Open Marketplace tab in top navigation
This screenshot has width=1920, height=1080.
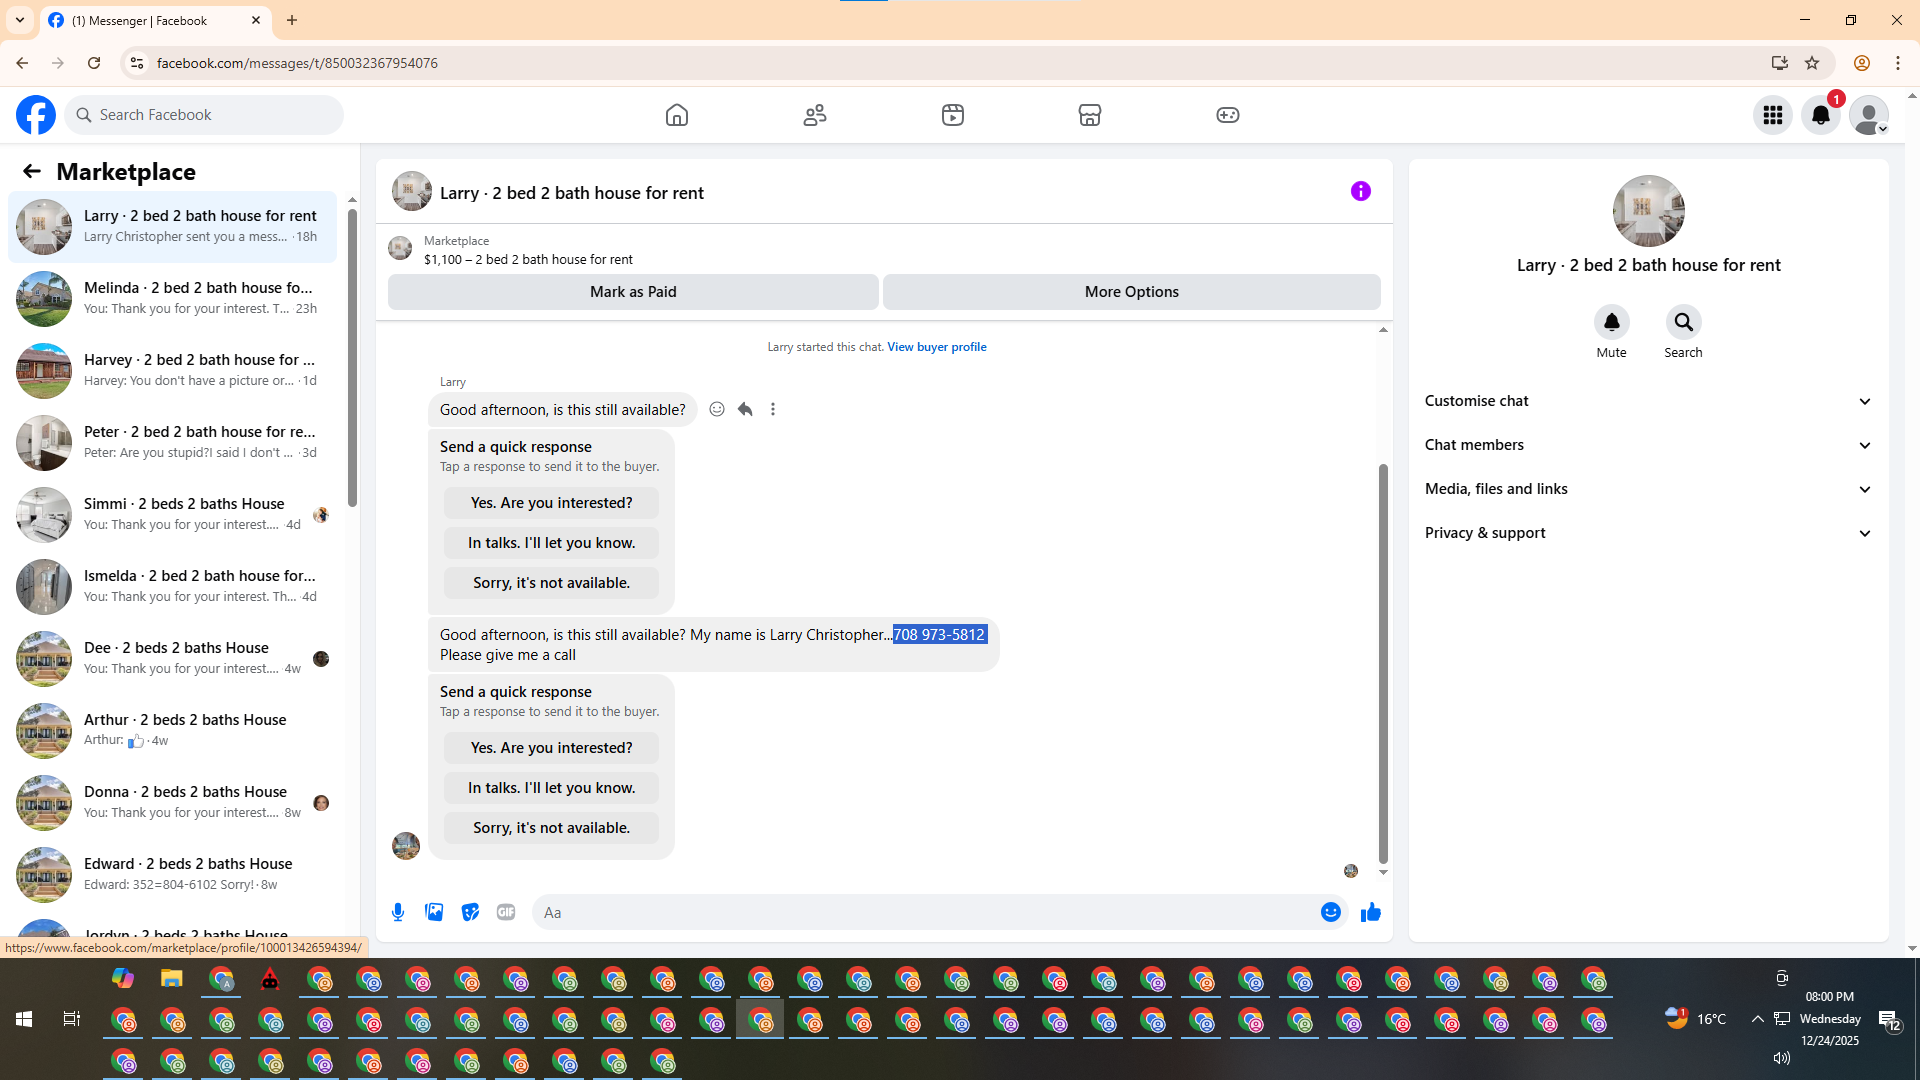1090,115
